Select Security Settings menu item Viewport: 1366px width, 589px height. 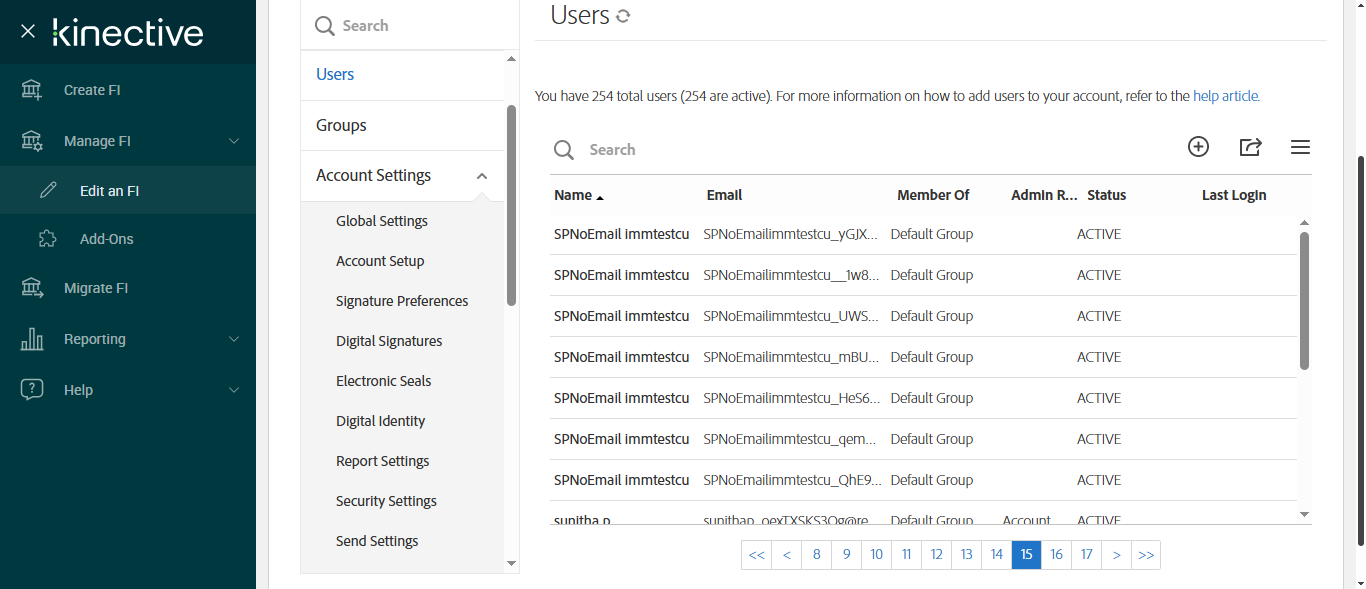[x=386, y=501]
